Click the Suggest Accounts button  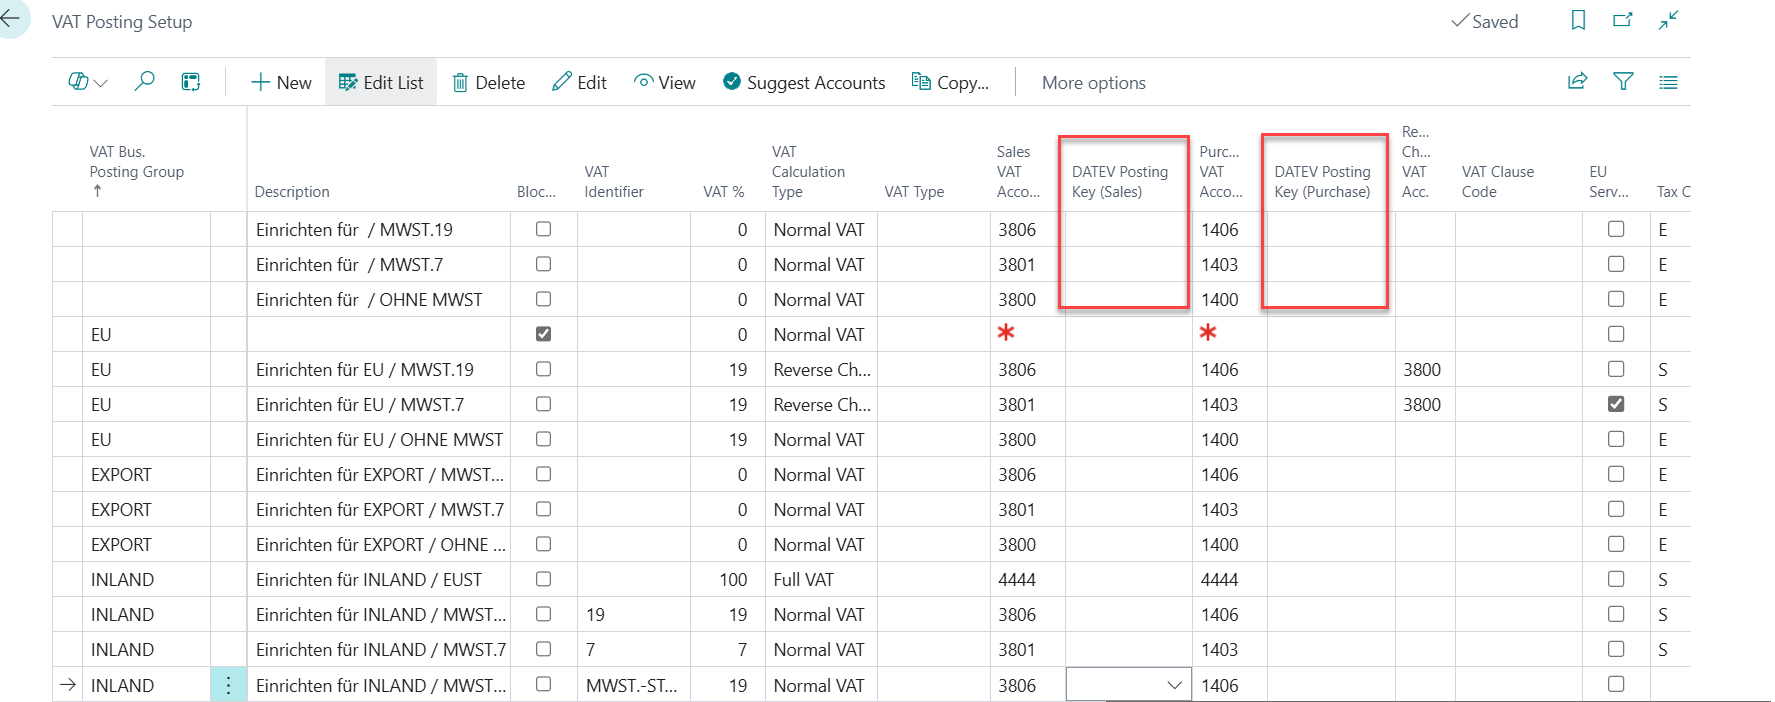(x=804, y=83)
